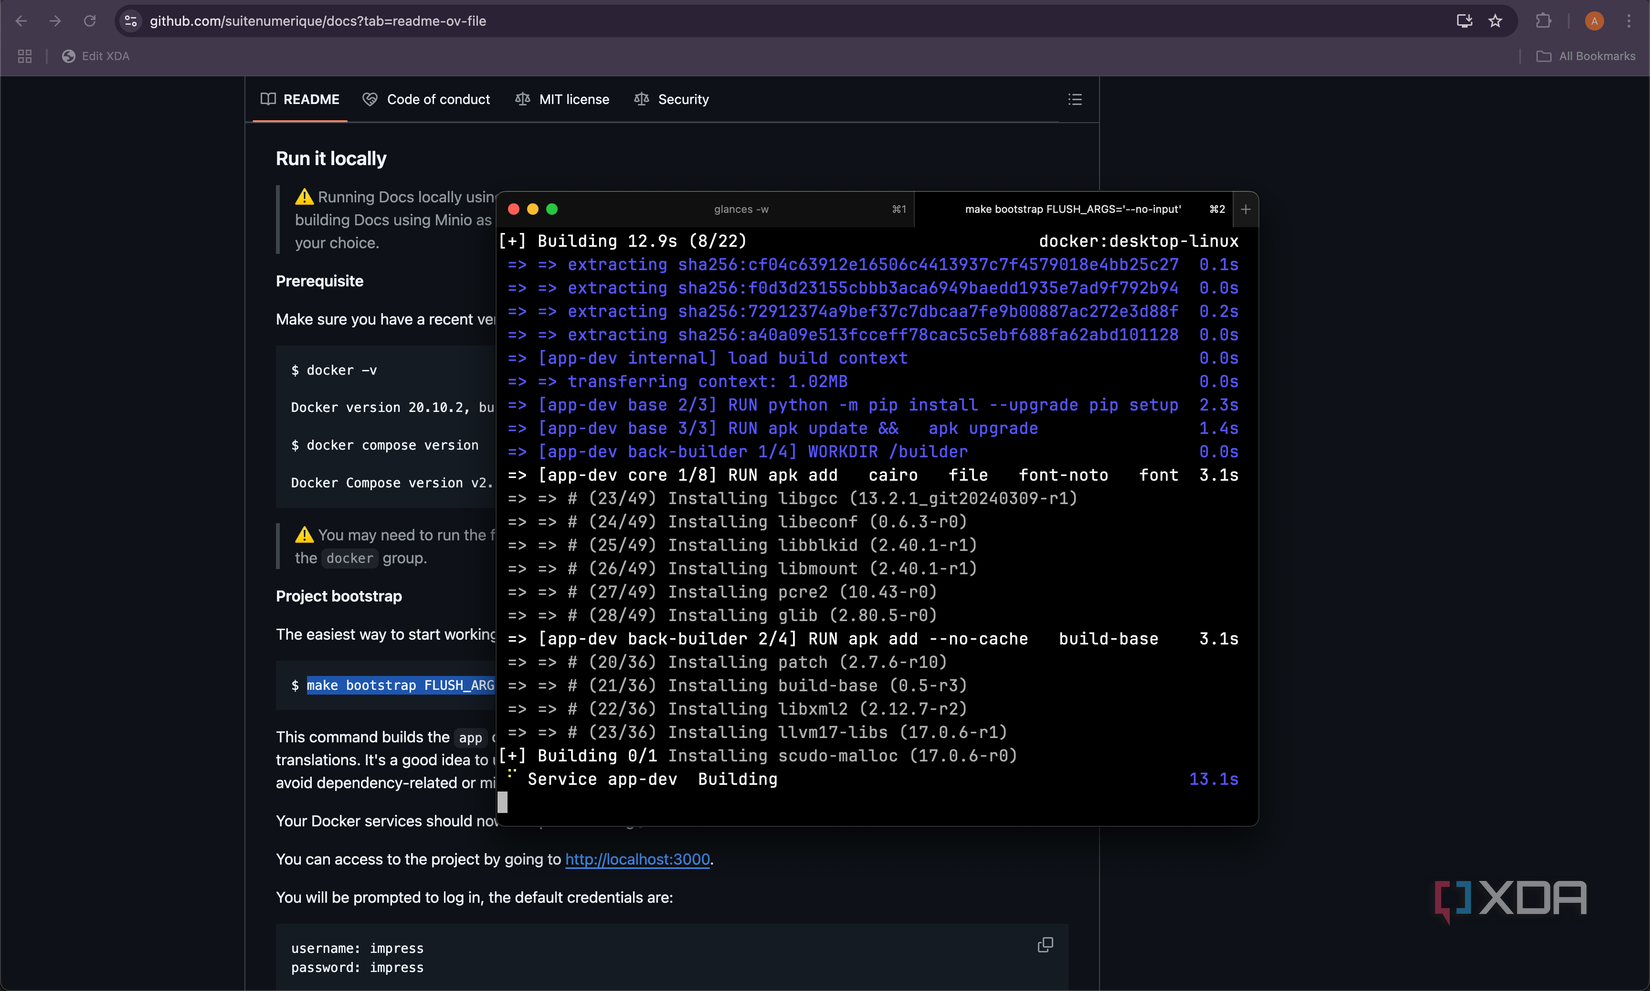Screen dimensions: 1650x991
Task: Open the http://localhost:3000 link
Action: (x=637, y=859)
